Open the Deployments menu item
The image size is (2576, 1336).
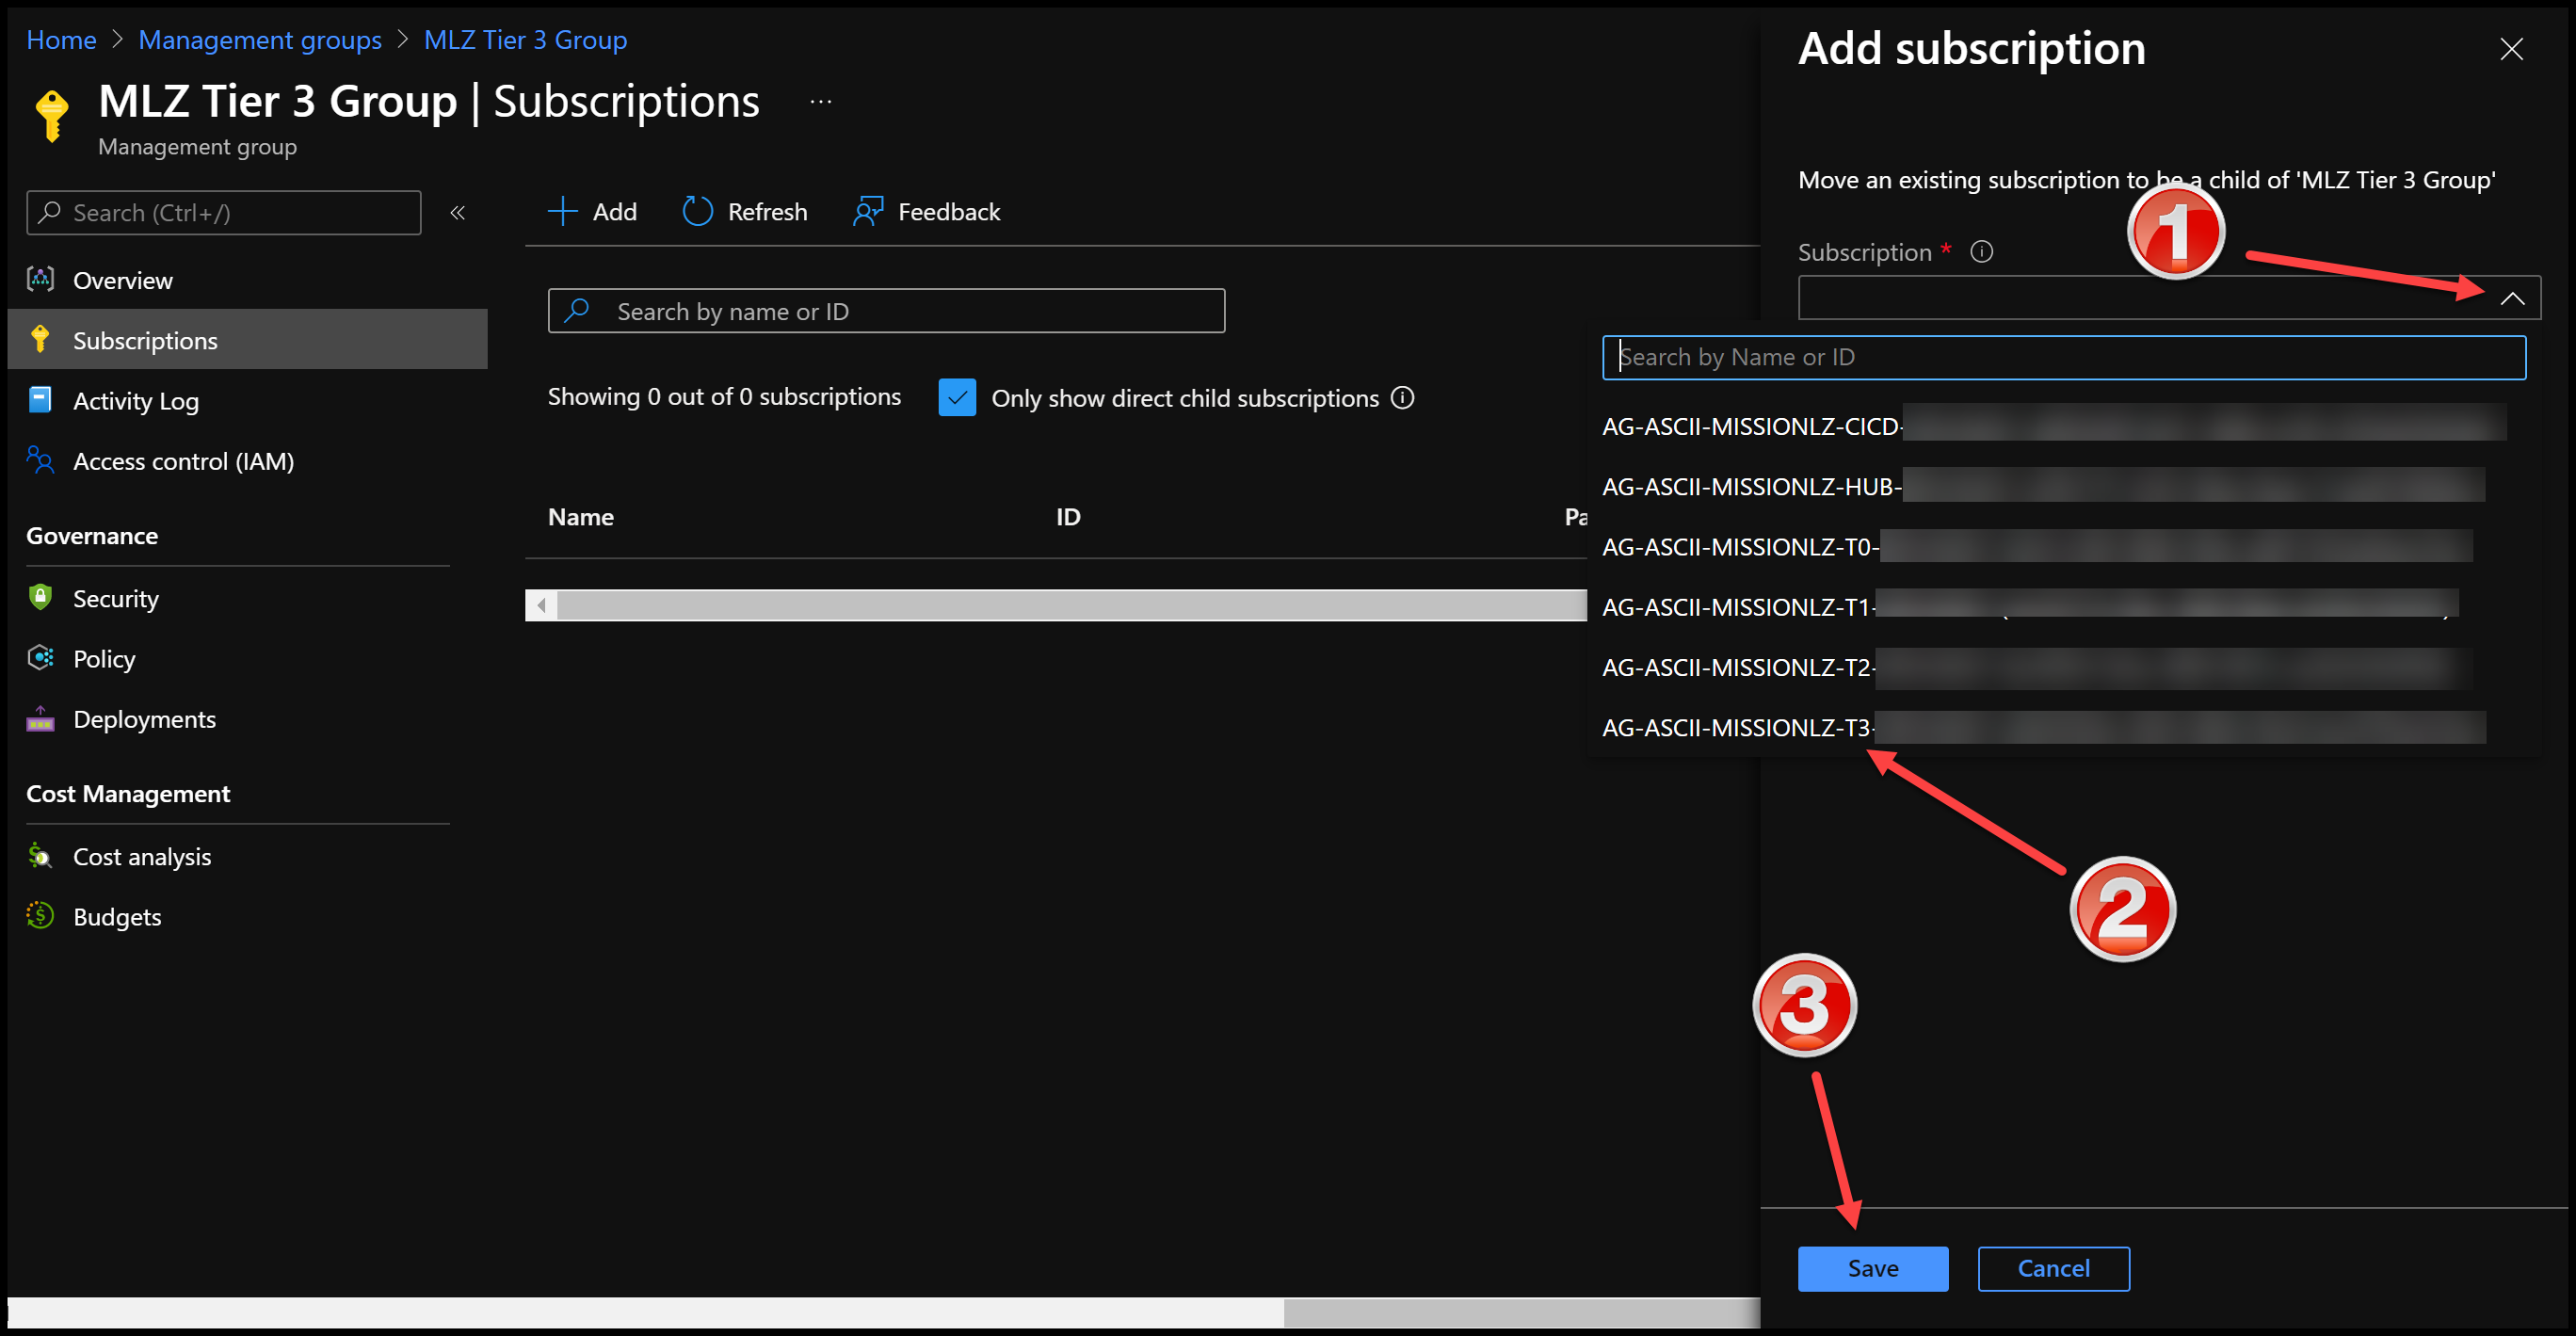[x=247, y=718]
